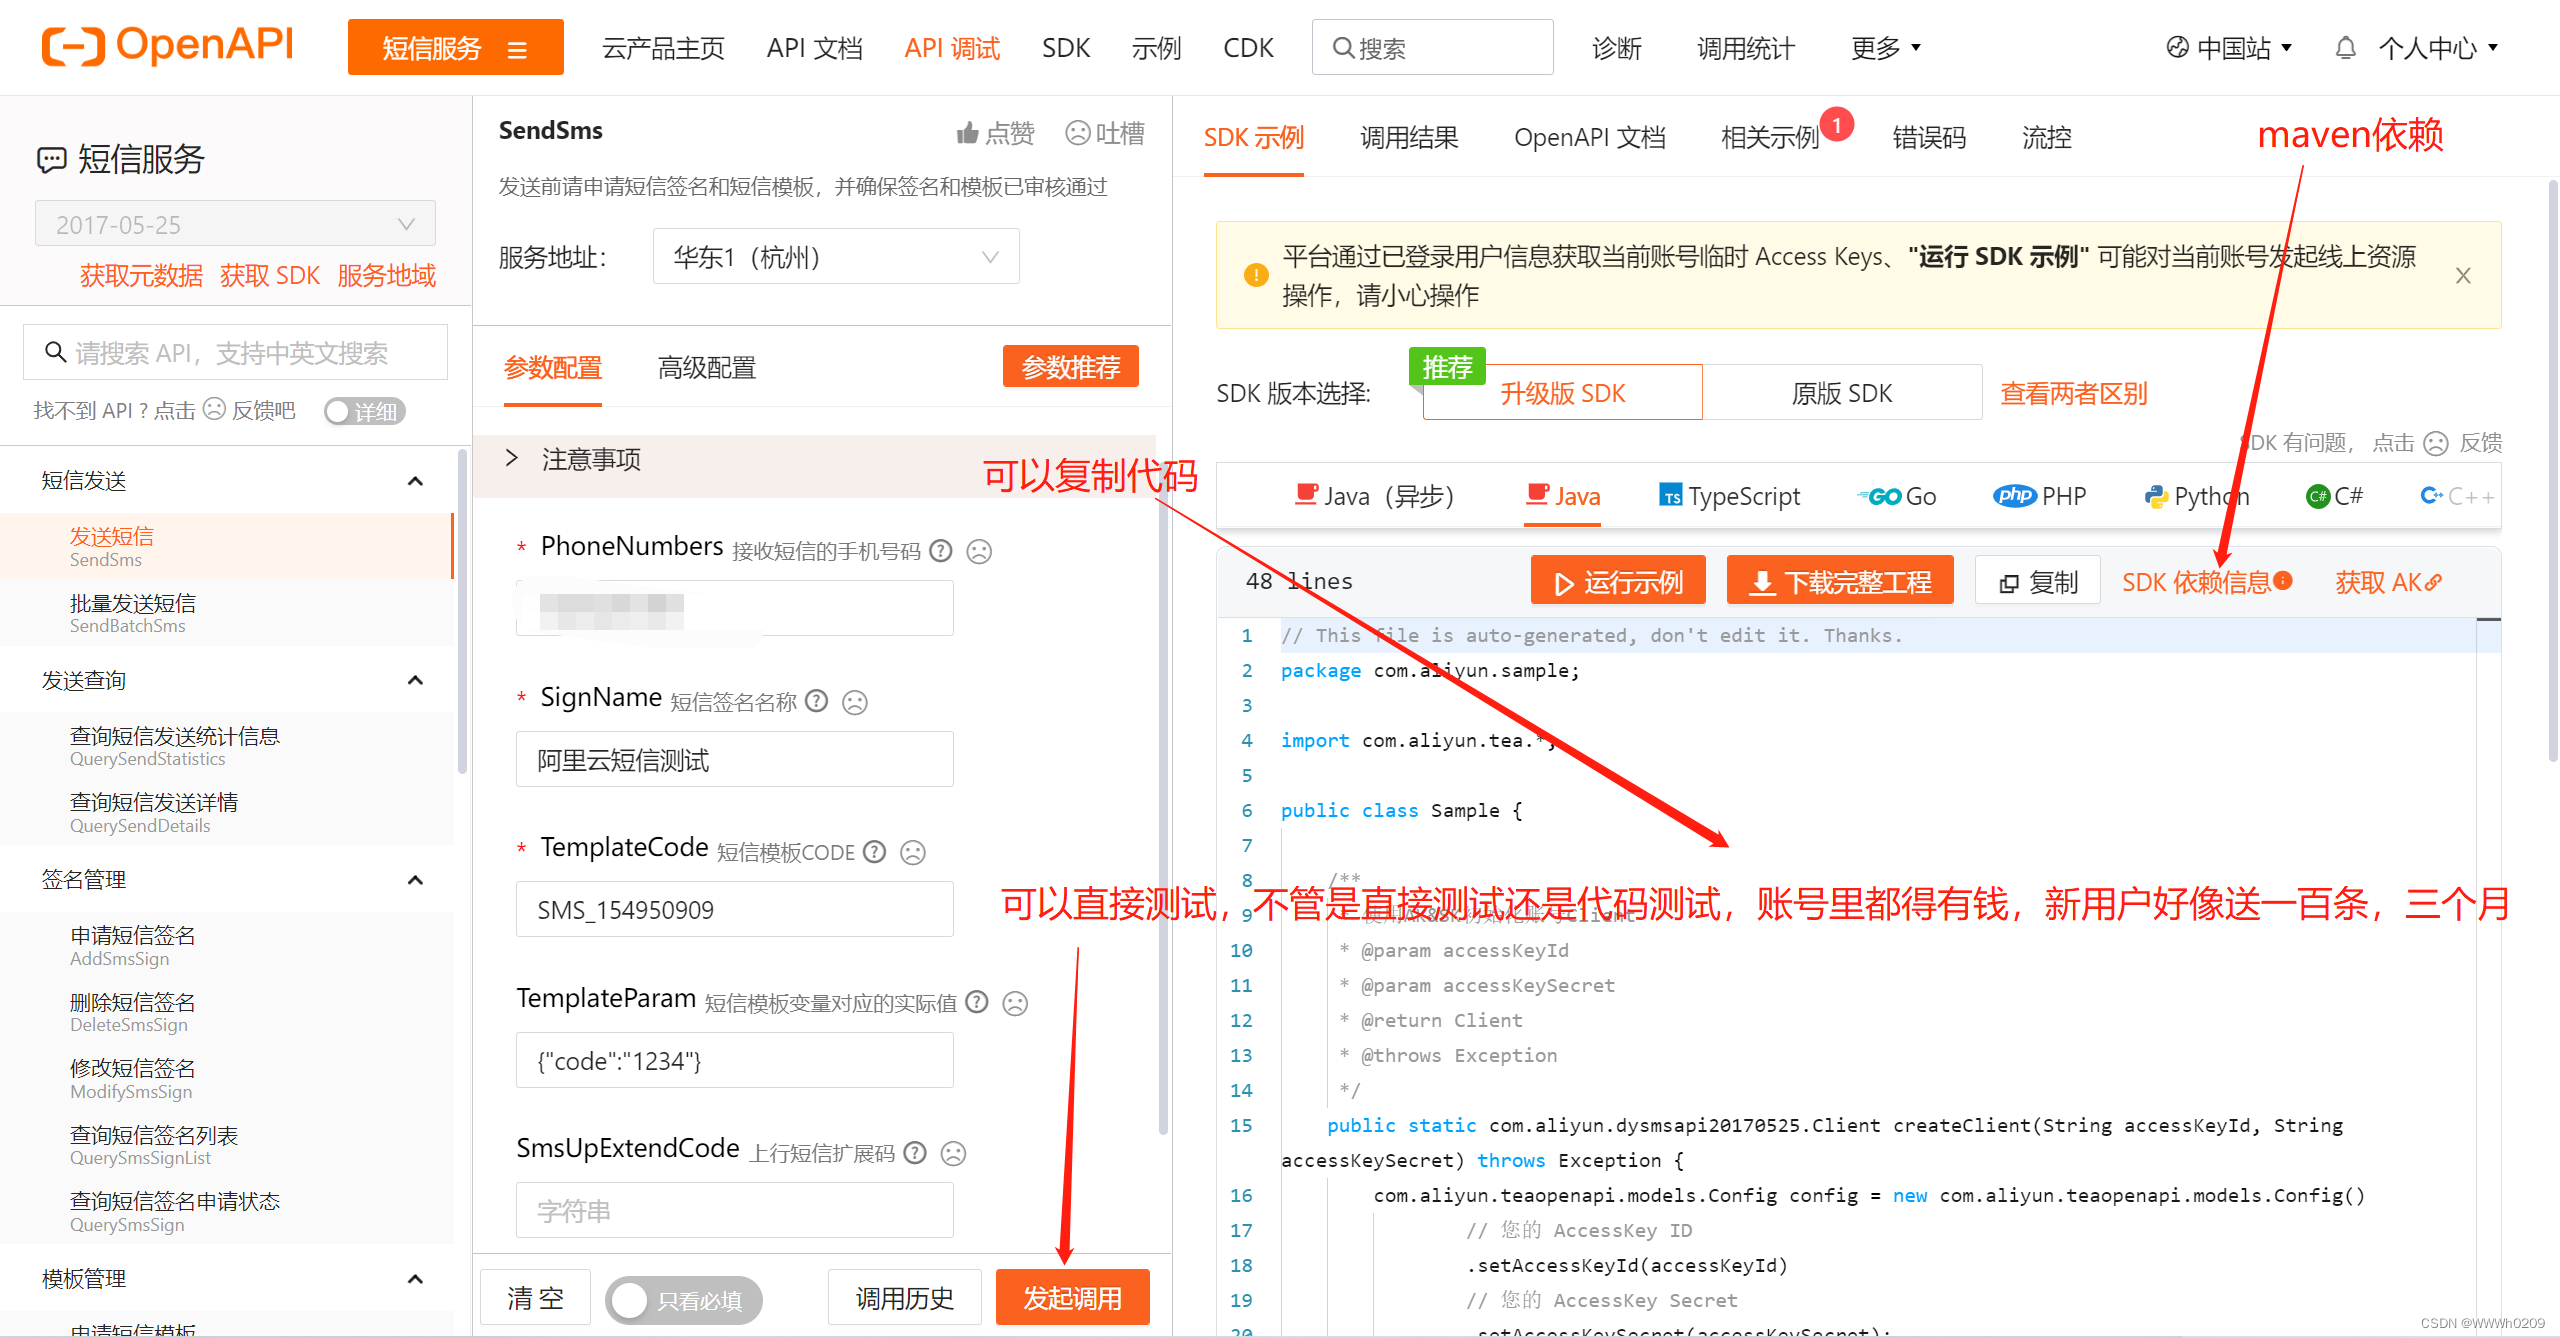Image resolution: width=2560 pixels, height=1338 pixels.
Task: Select 批量发送短信 SendBatchSms
Action: [x=227, y=613]
